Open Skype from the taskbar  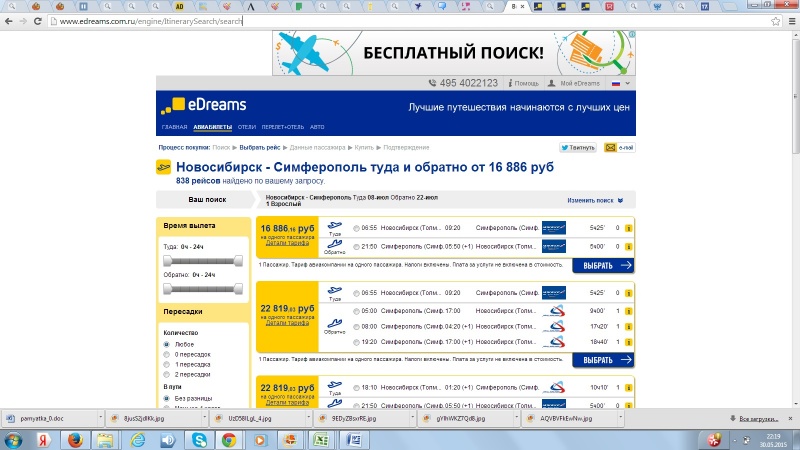[x=201, y=439]
